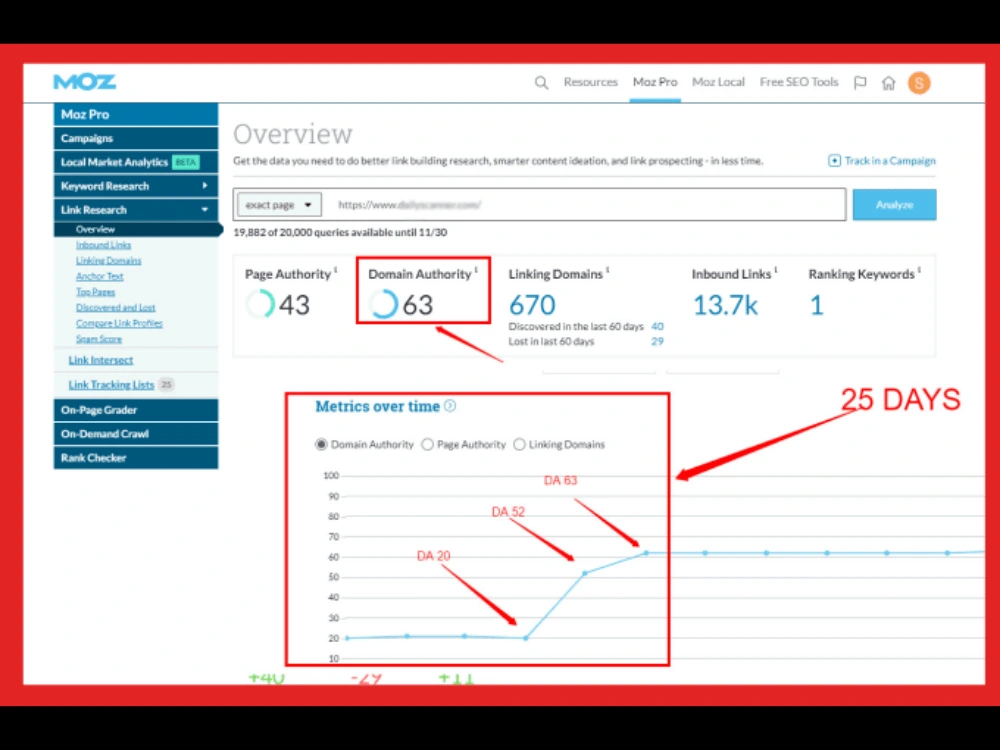The width and height of the screenshot is (1000, 750).
Task: Select the Linking Domains radio button
Action: pyautogui.click(x=519, y=445)
